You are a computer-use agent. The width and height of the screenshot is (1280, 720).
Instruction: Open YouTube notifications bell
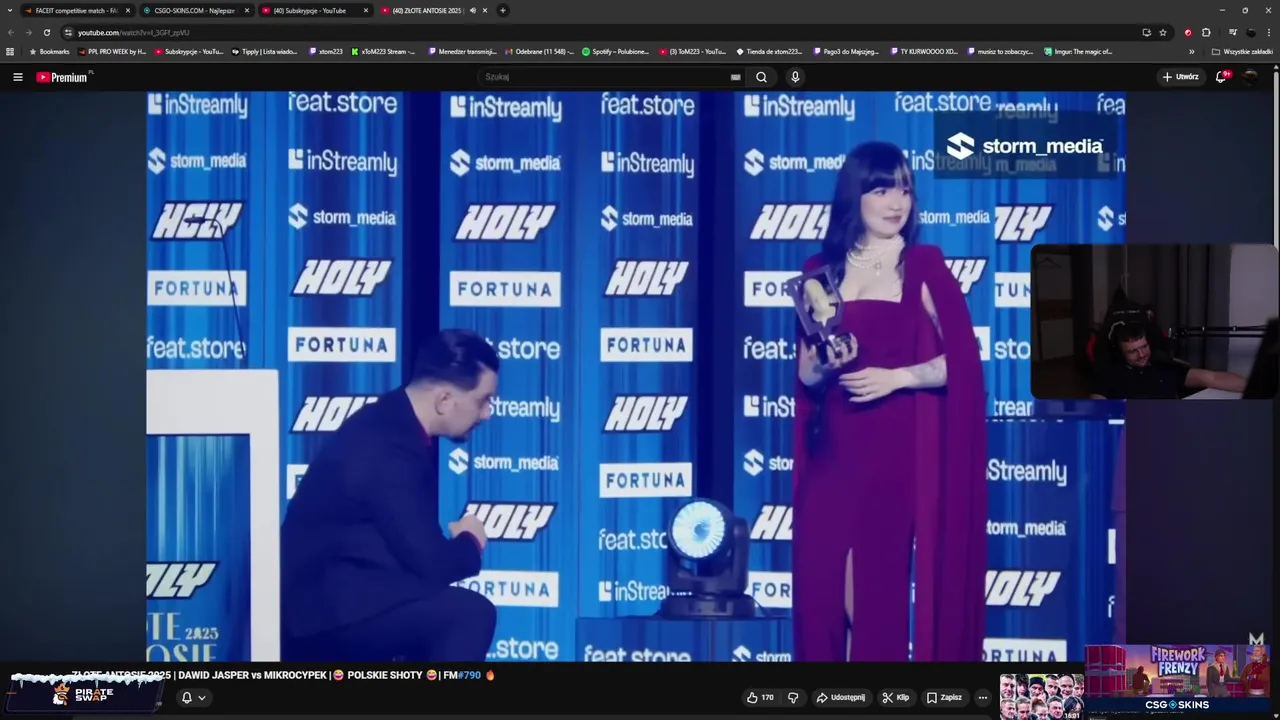[x=1222, y=77]
